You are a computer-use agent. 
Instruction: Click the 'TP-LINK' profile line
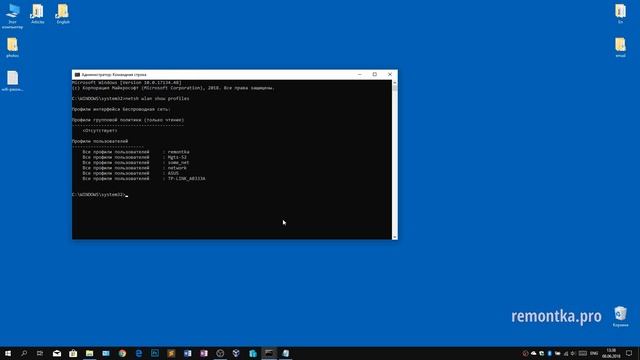(x=144, y=178)
